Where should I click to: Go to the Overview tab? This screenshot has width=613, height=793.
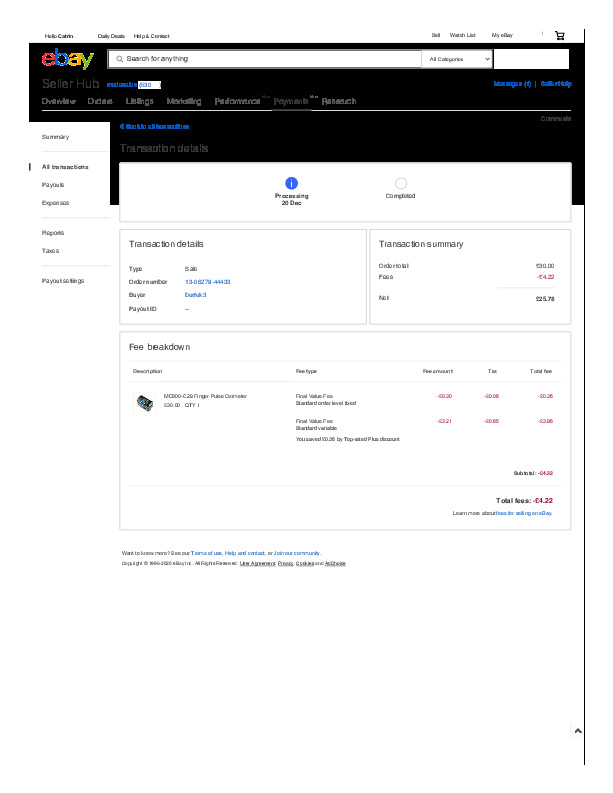[x=58, y=101]
